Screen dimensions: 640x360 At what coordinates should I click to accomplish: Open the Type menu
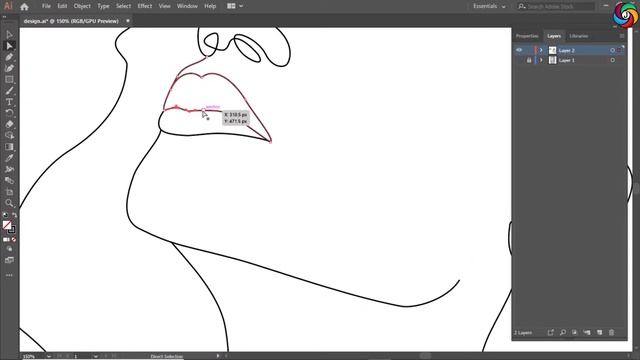click(x=103, y=6)
